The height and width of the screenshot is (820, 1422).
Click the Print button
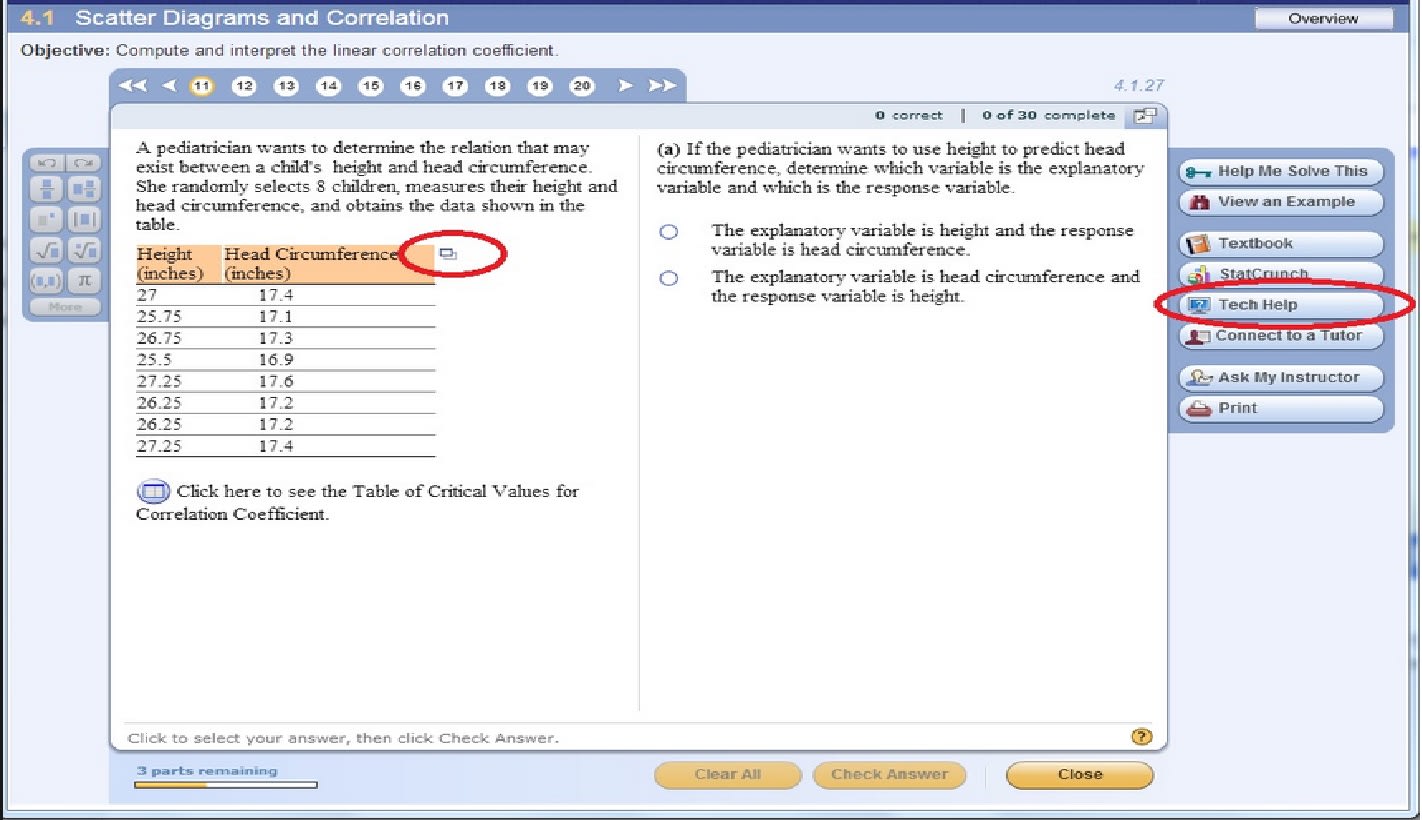(1281, 408)
